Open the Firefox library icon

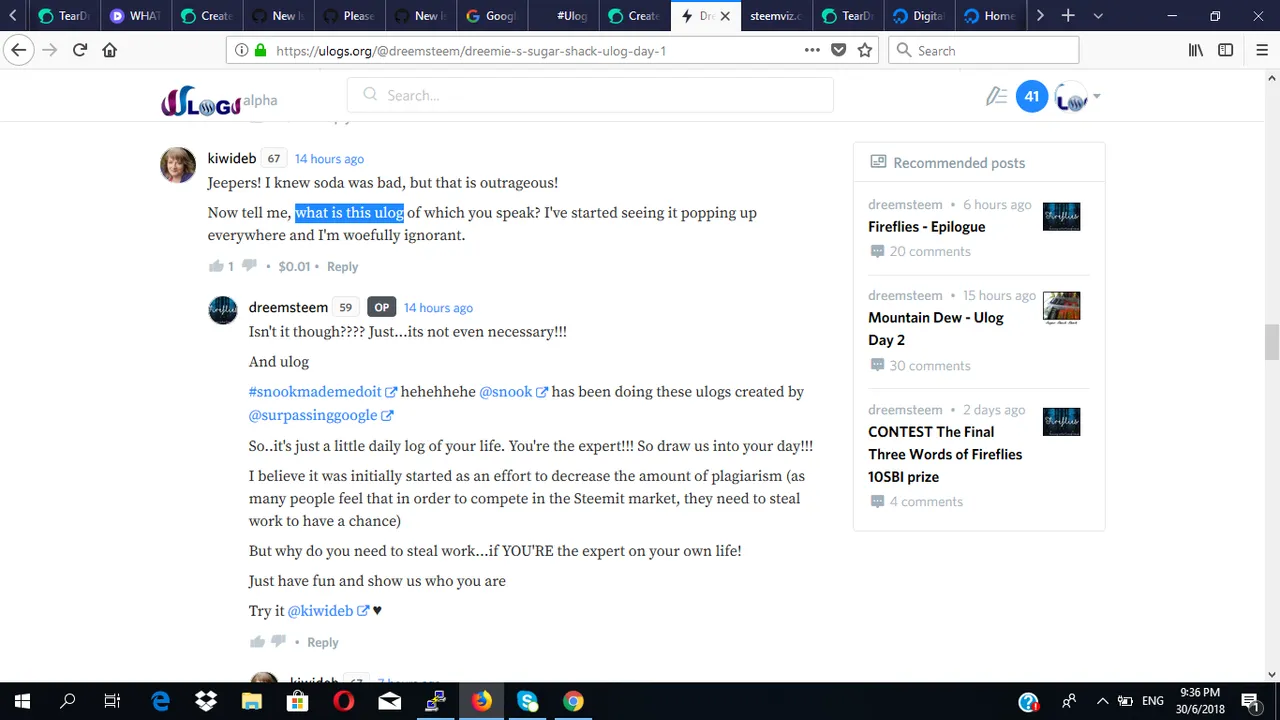[x=1196, y=50]
